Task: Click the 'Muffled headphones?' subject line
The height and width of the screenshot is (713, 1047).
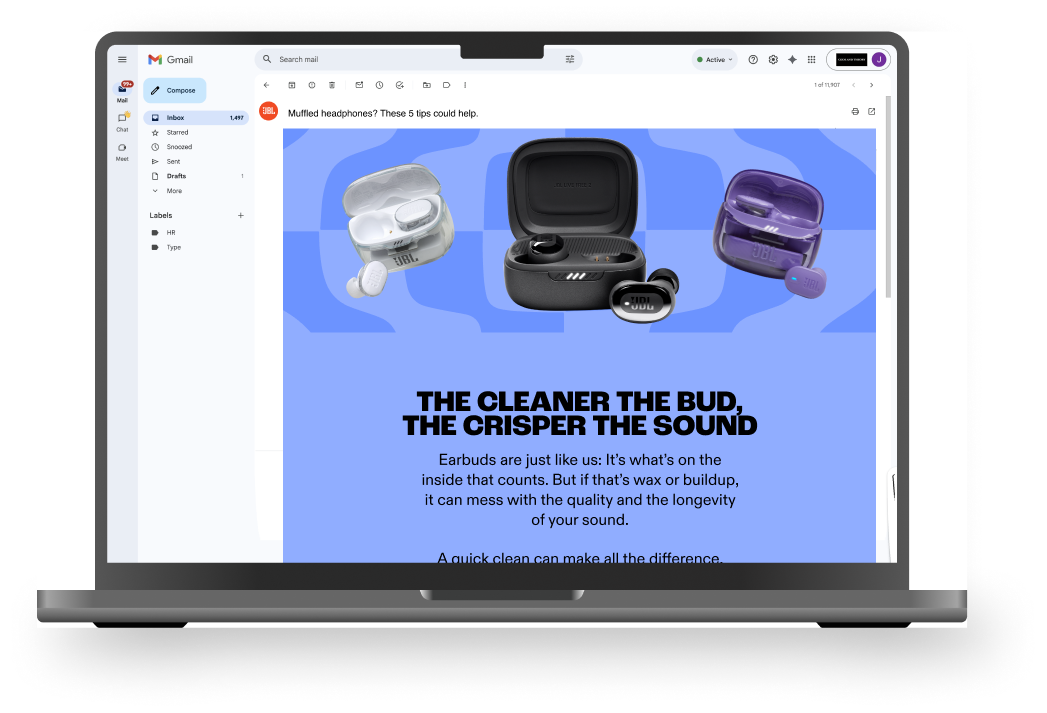Action: [383, 113]
